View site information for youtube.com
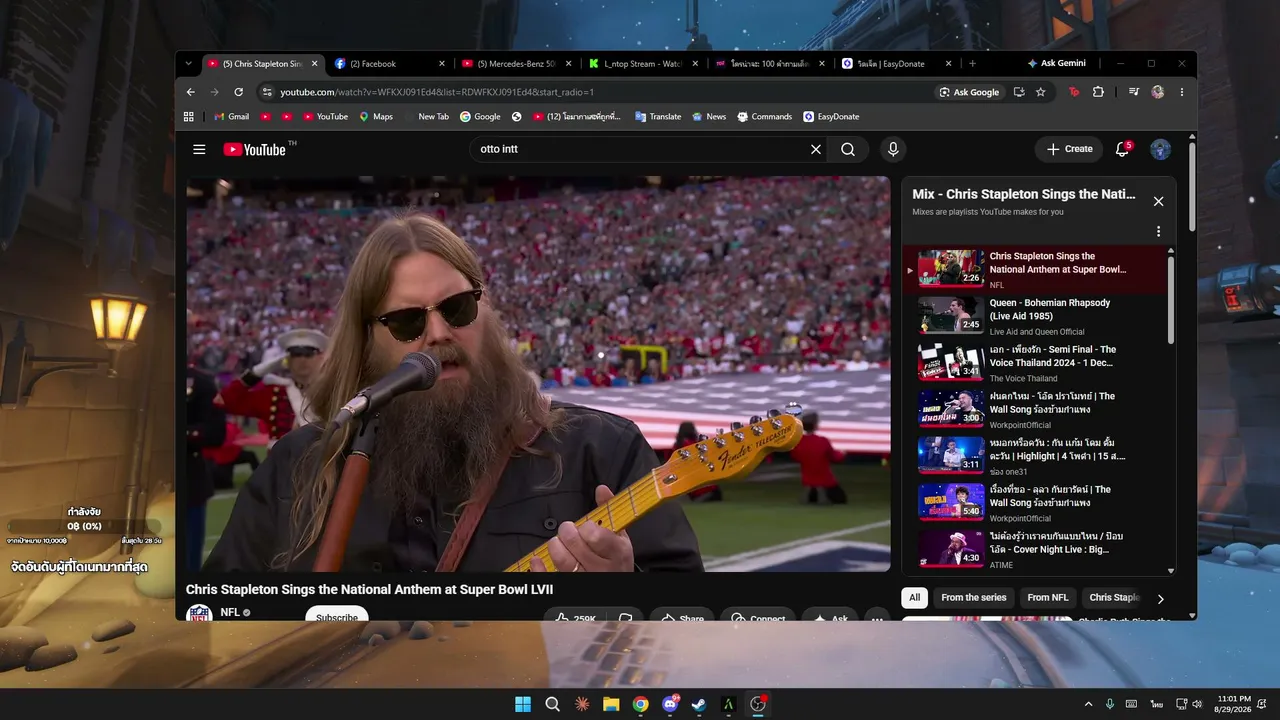Viewport: 1280px width, 720px height. click(x=266, y=92)
